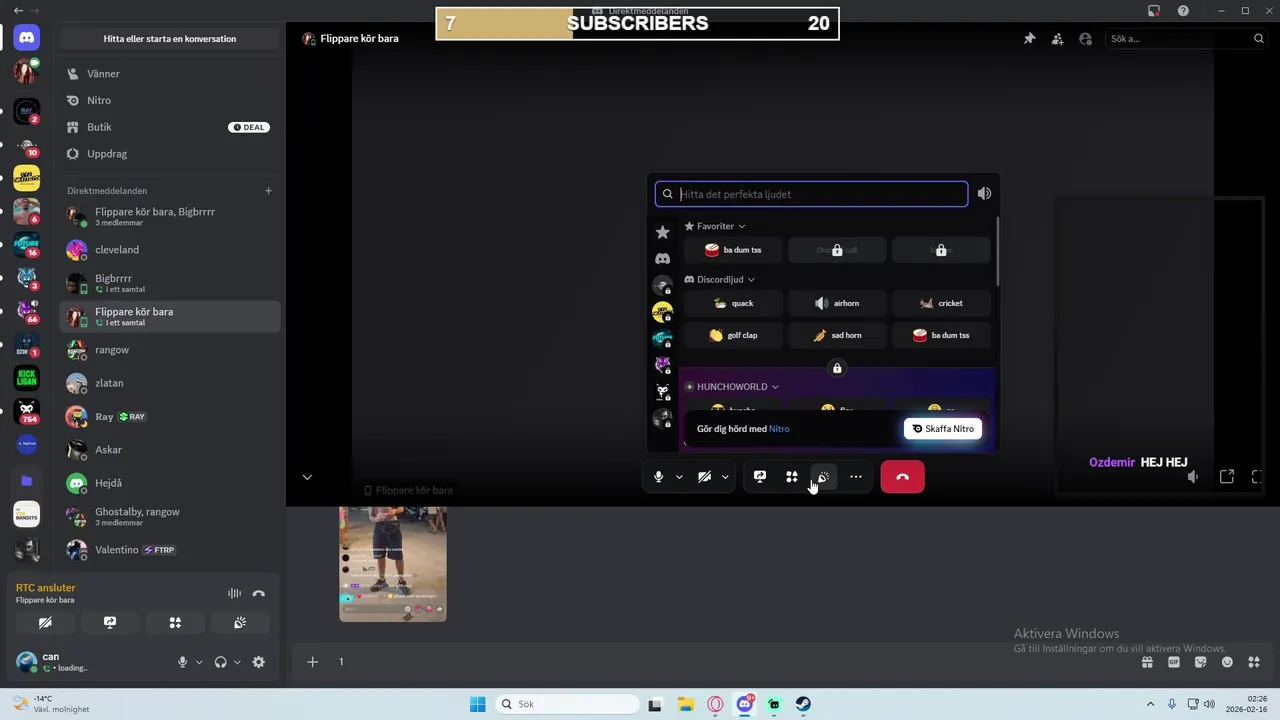The height and width of the screenshot is (720, 1280).
Task: Share your screen in call controls
Action: [760, 477]
